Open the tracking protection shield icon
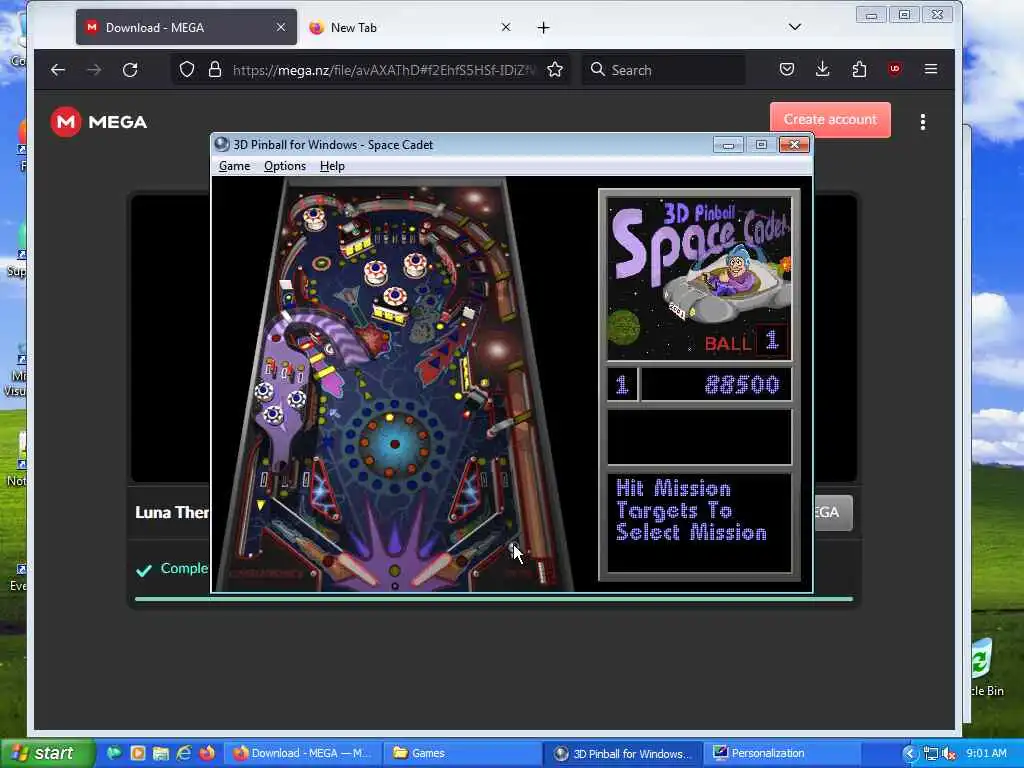The width and height of the screenshot is (1024, 768). point(187,69)
